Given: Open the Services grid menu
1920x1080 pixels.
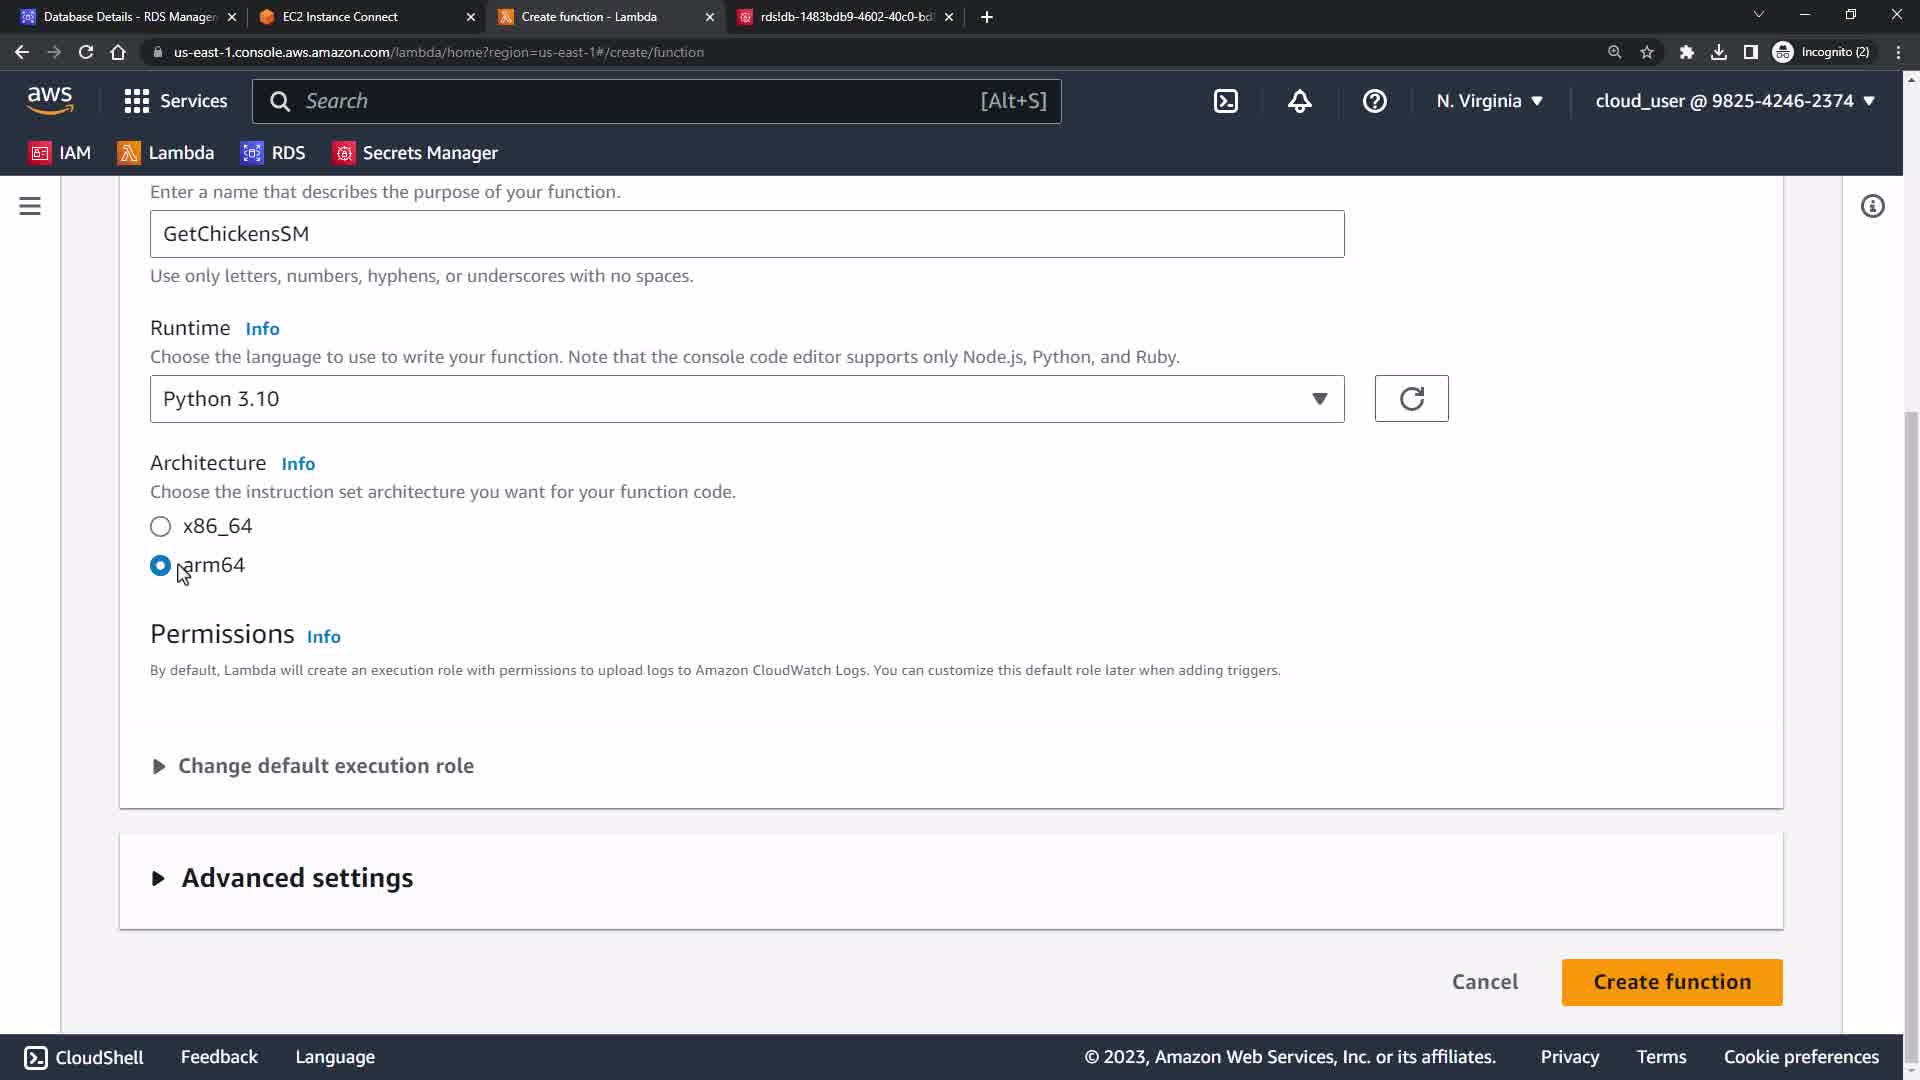Looking at the screenshot, I should tap(175, 101).
